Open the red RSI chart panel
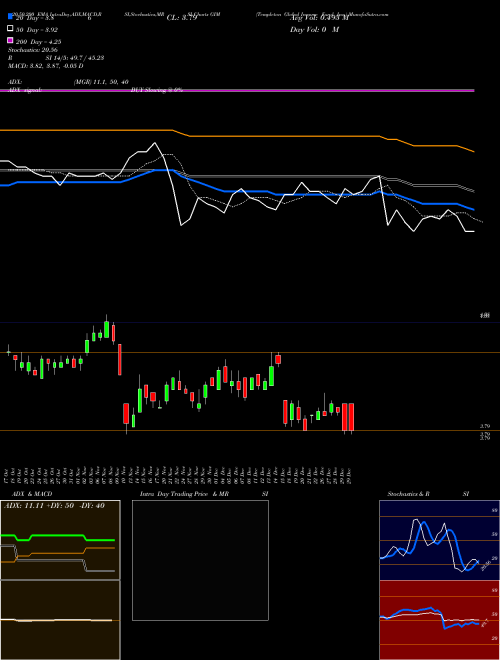Image resolution: width=500 pixels, height=660 pixels. pos(439,620)
